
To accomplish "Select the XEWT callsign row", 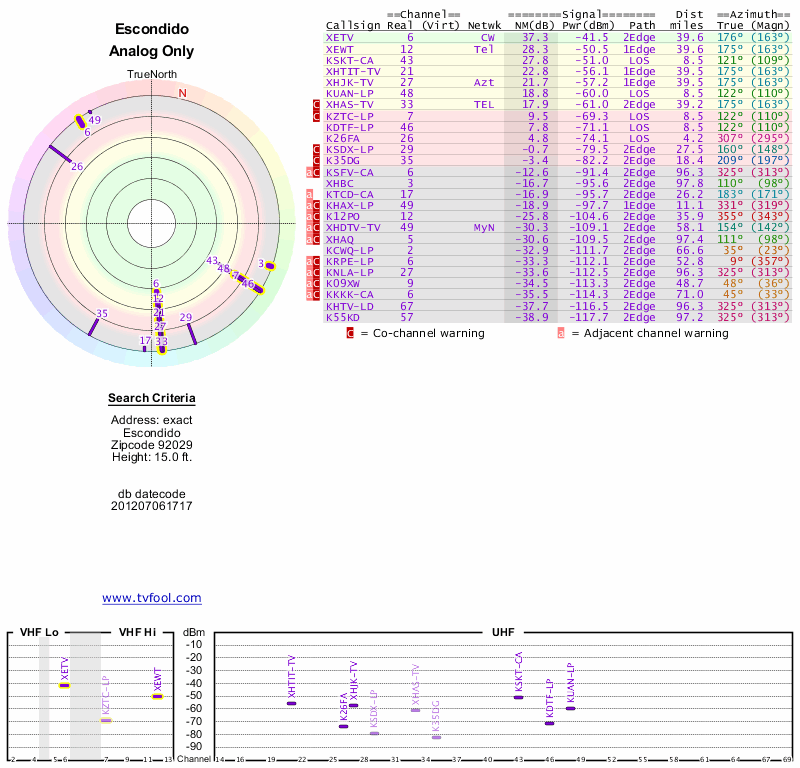I will (x=340, y=49).
